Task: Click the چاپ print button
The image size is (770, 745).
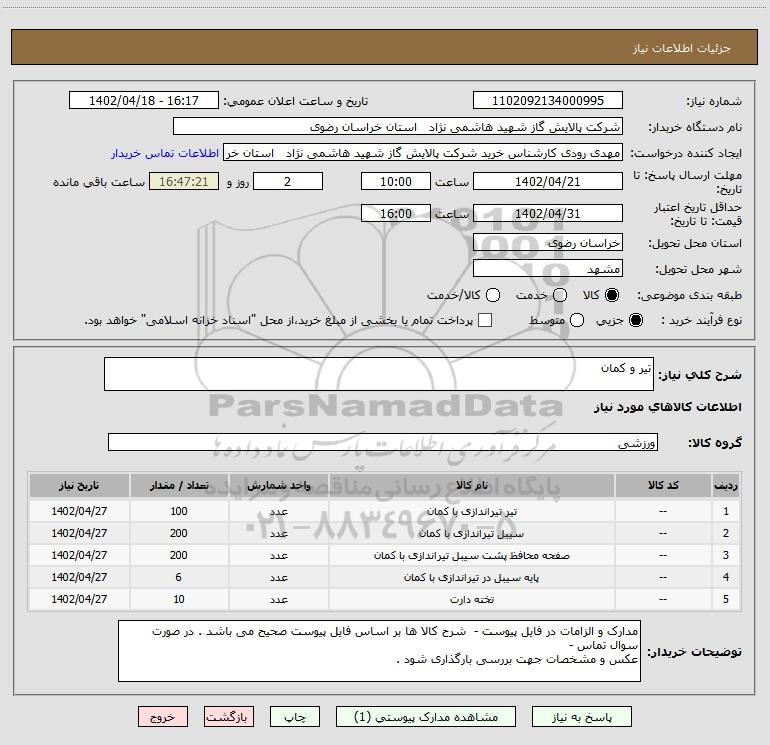Action: tap(295, 717)
